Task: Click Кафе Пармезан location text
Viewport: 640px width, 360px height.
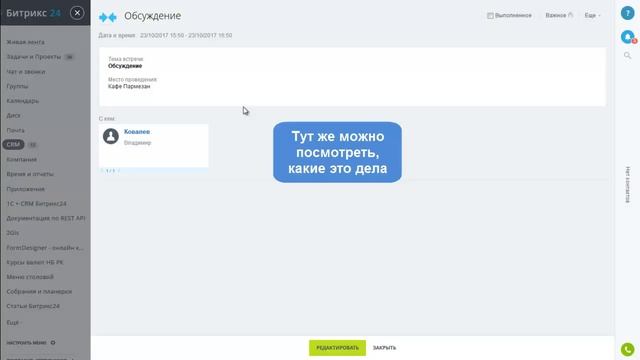Action: pyautogui.click(x=129, y=86)
